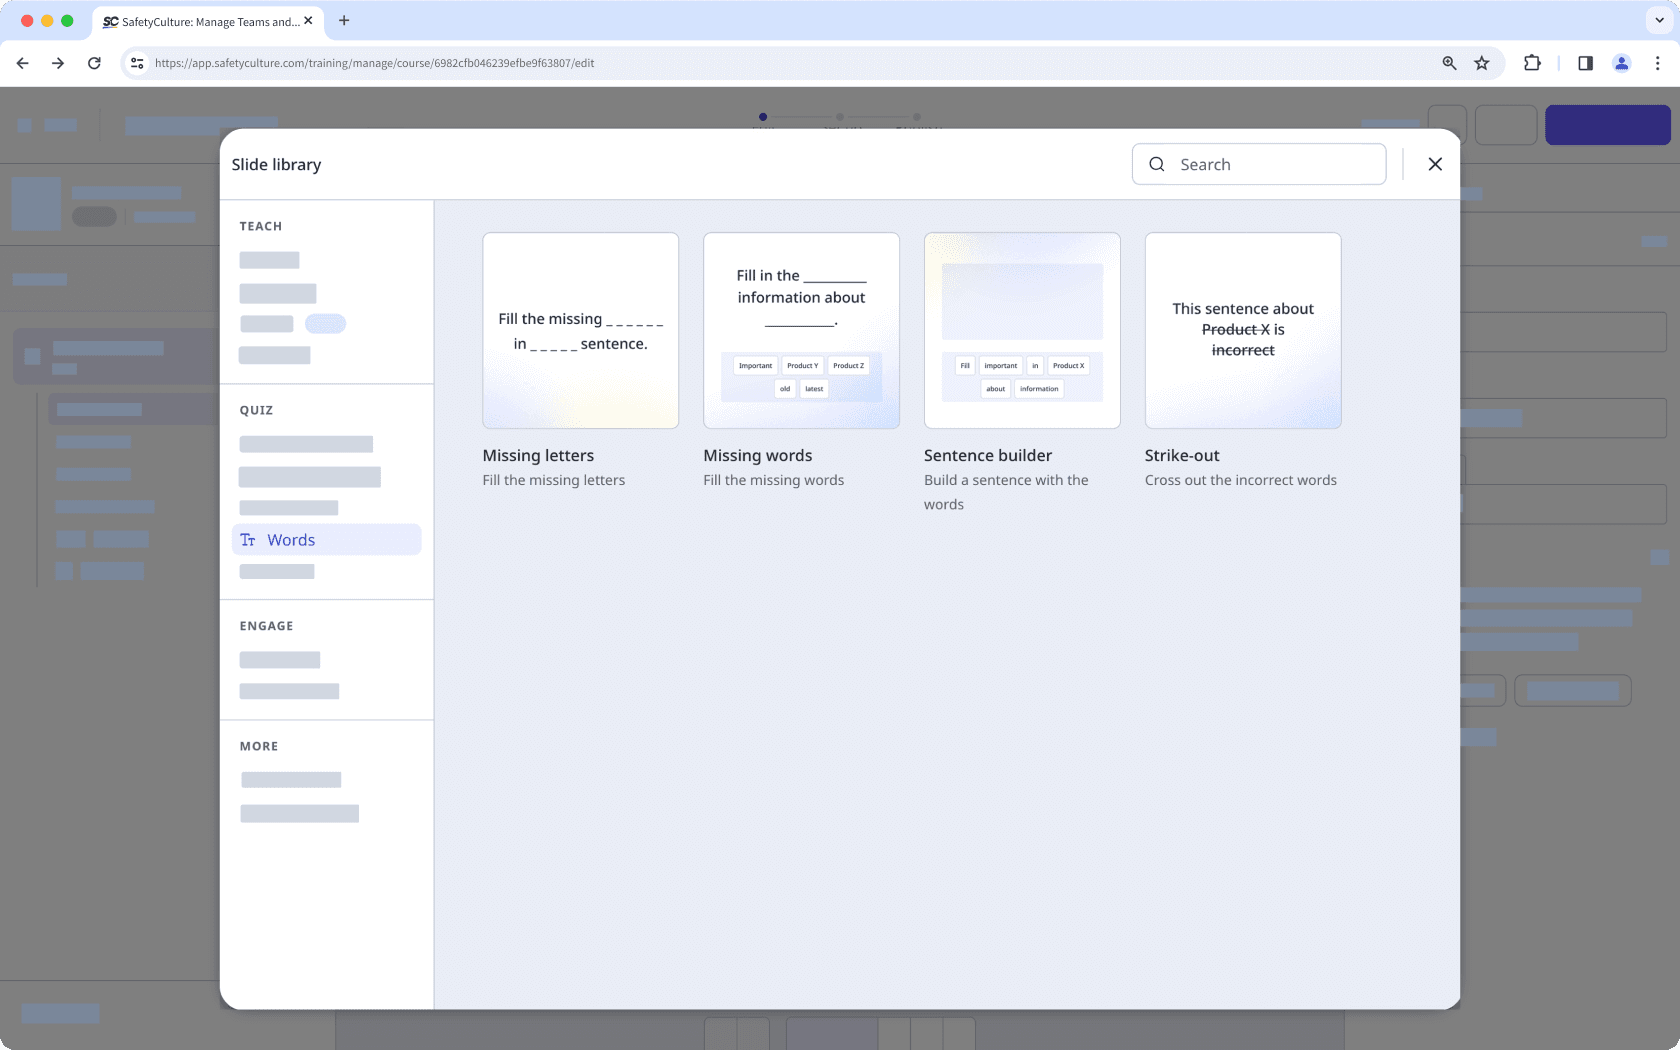Open the browser profile avatar

click(1622, 62)
